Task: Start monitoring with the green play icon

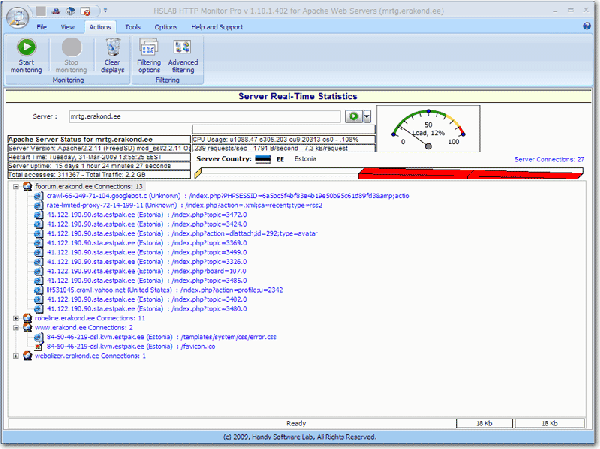Action: click(x=26, y=46)
